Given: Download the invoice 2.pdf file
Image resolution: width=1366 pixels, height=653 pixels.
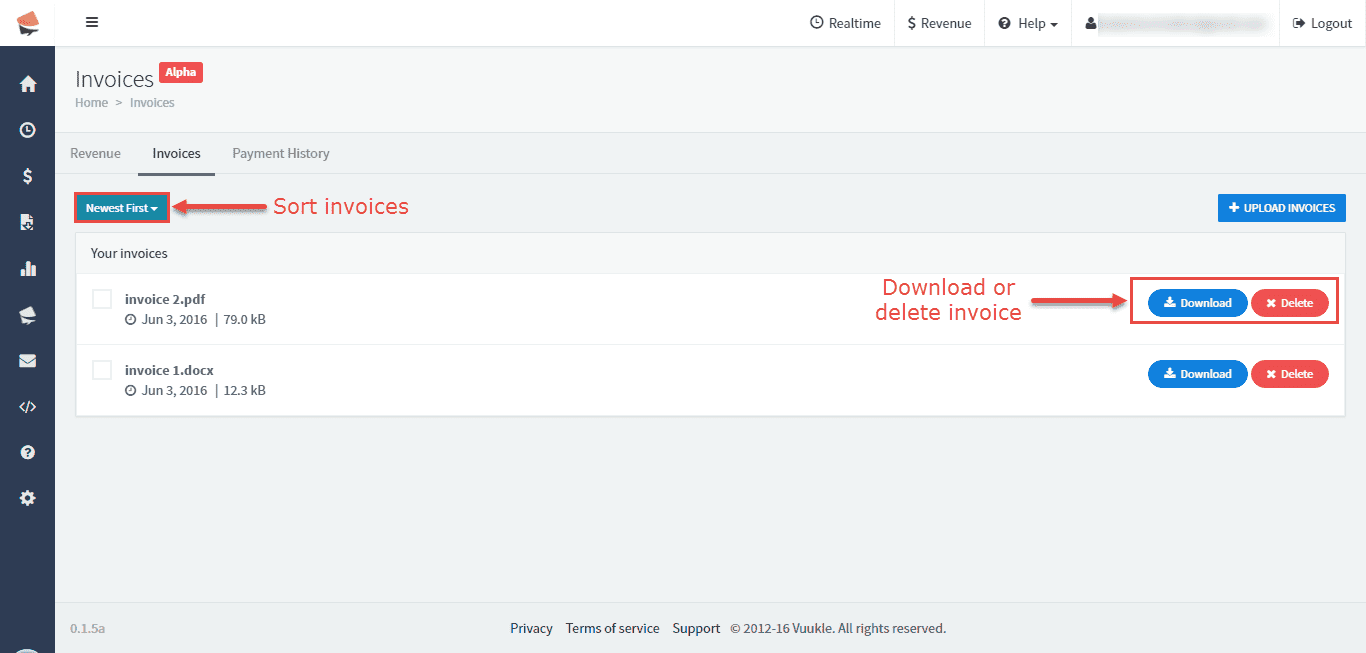Looking at the screenshot, I should click(x=1197, y=303).
